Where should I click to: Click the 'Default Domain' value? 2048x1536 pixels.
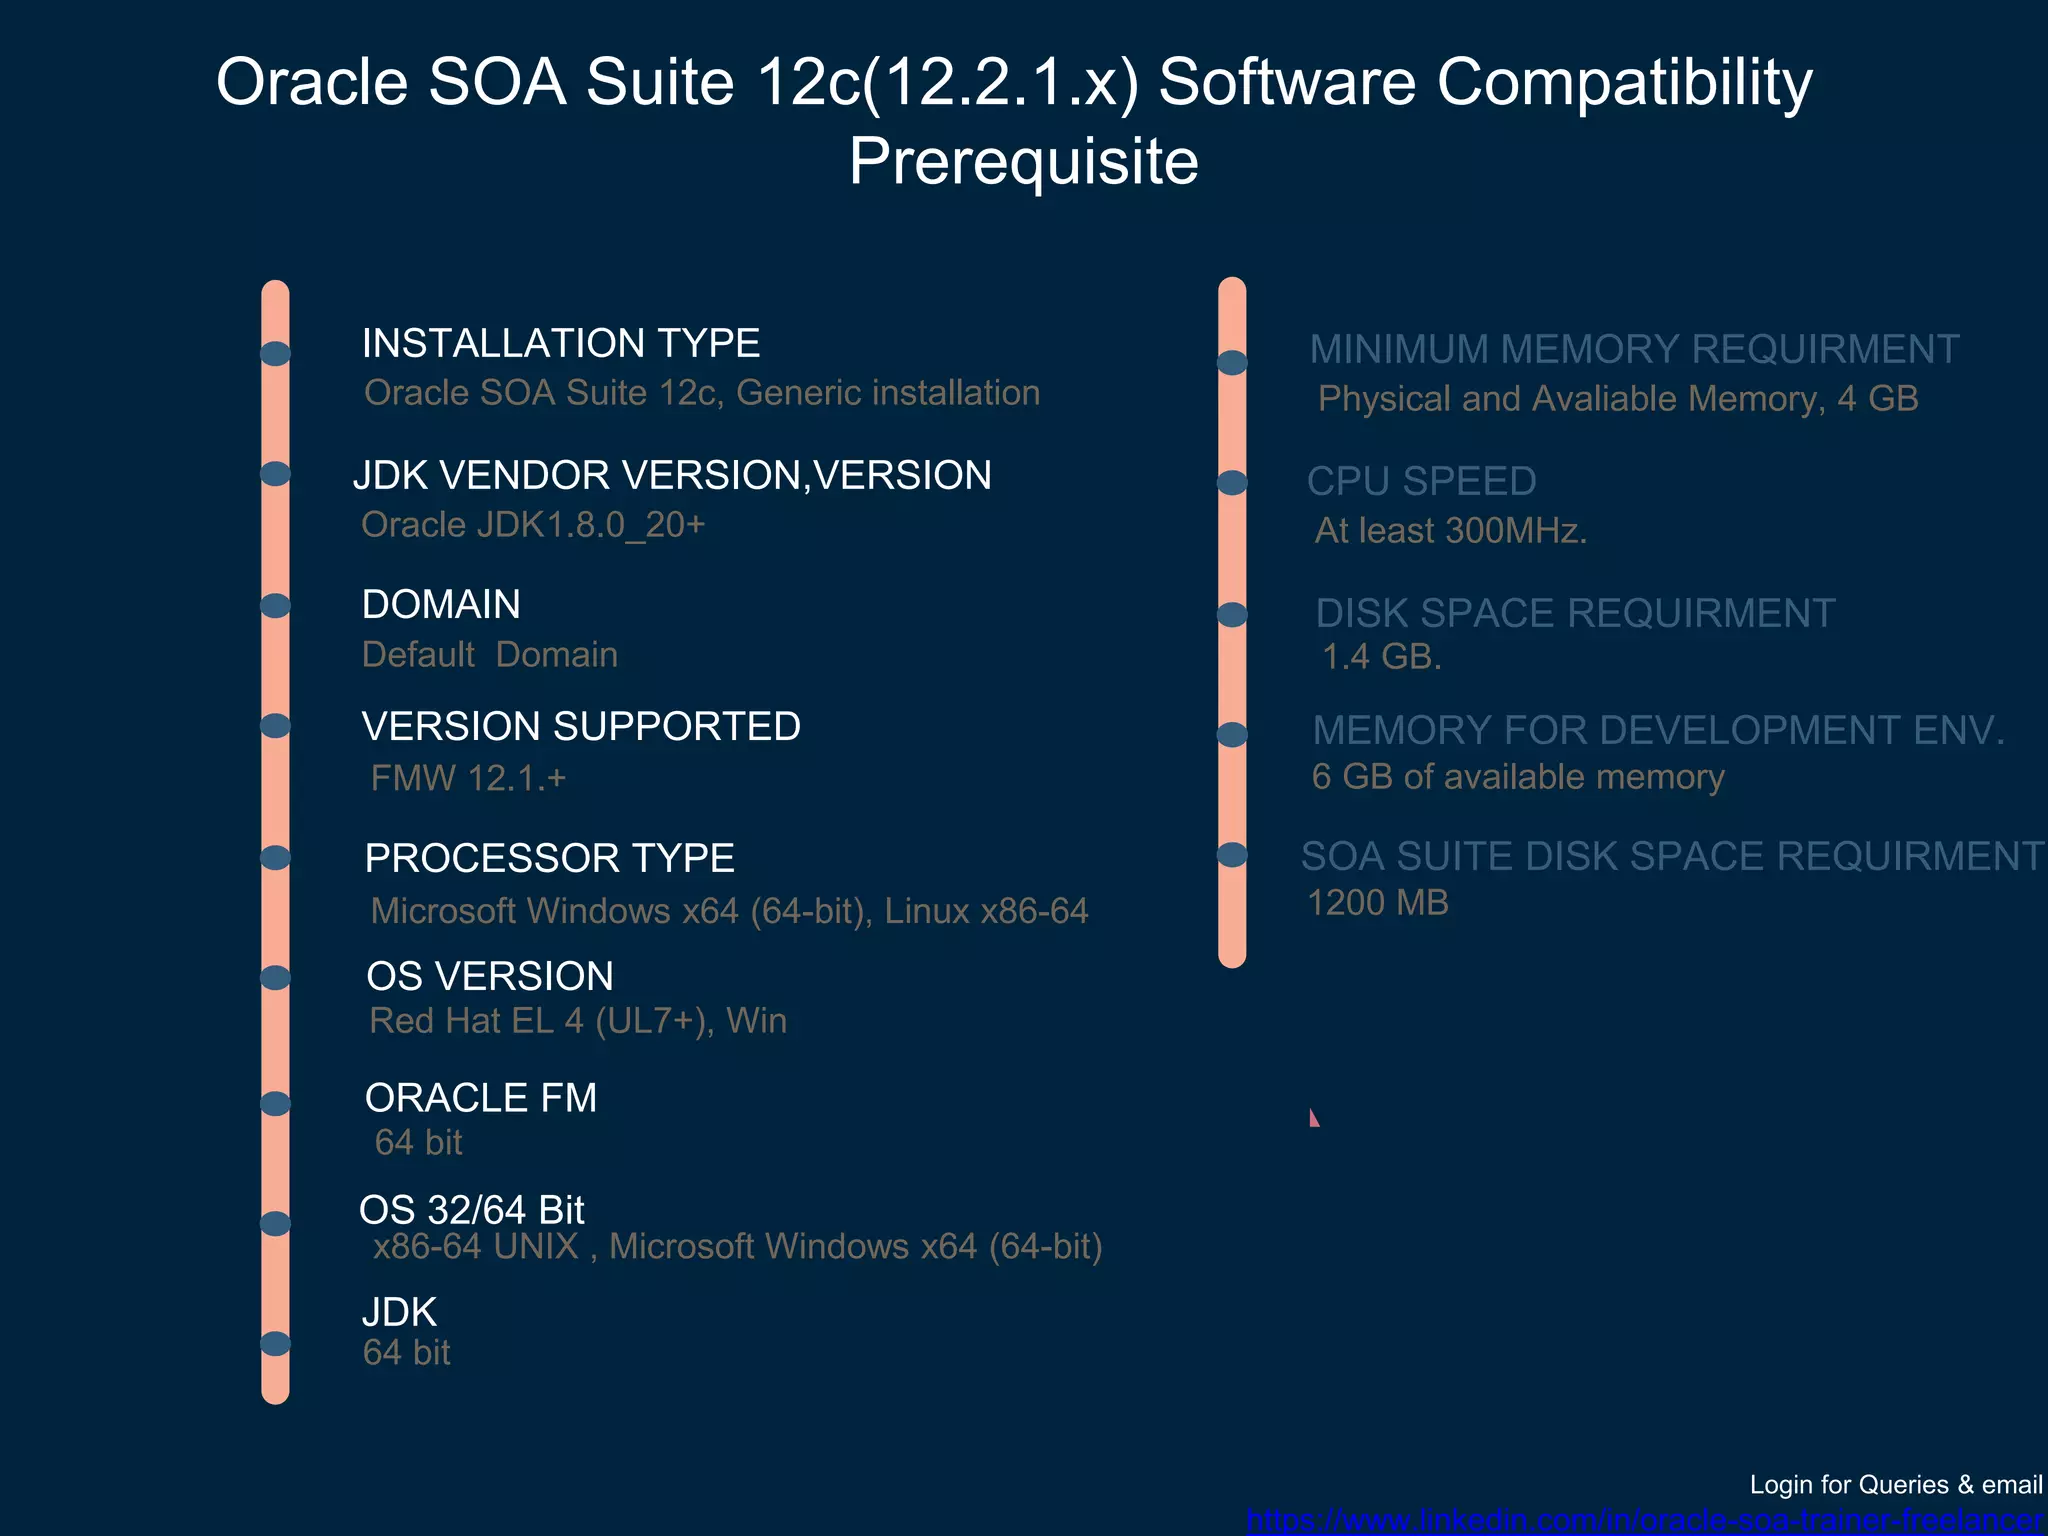point(490,655)
